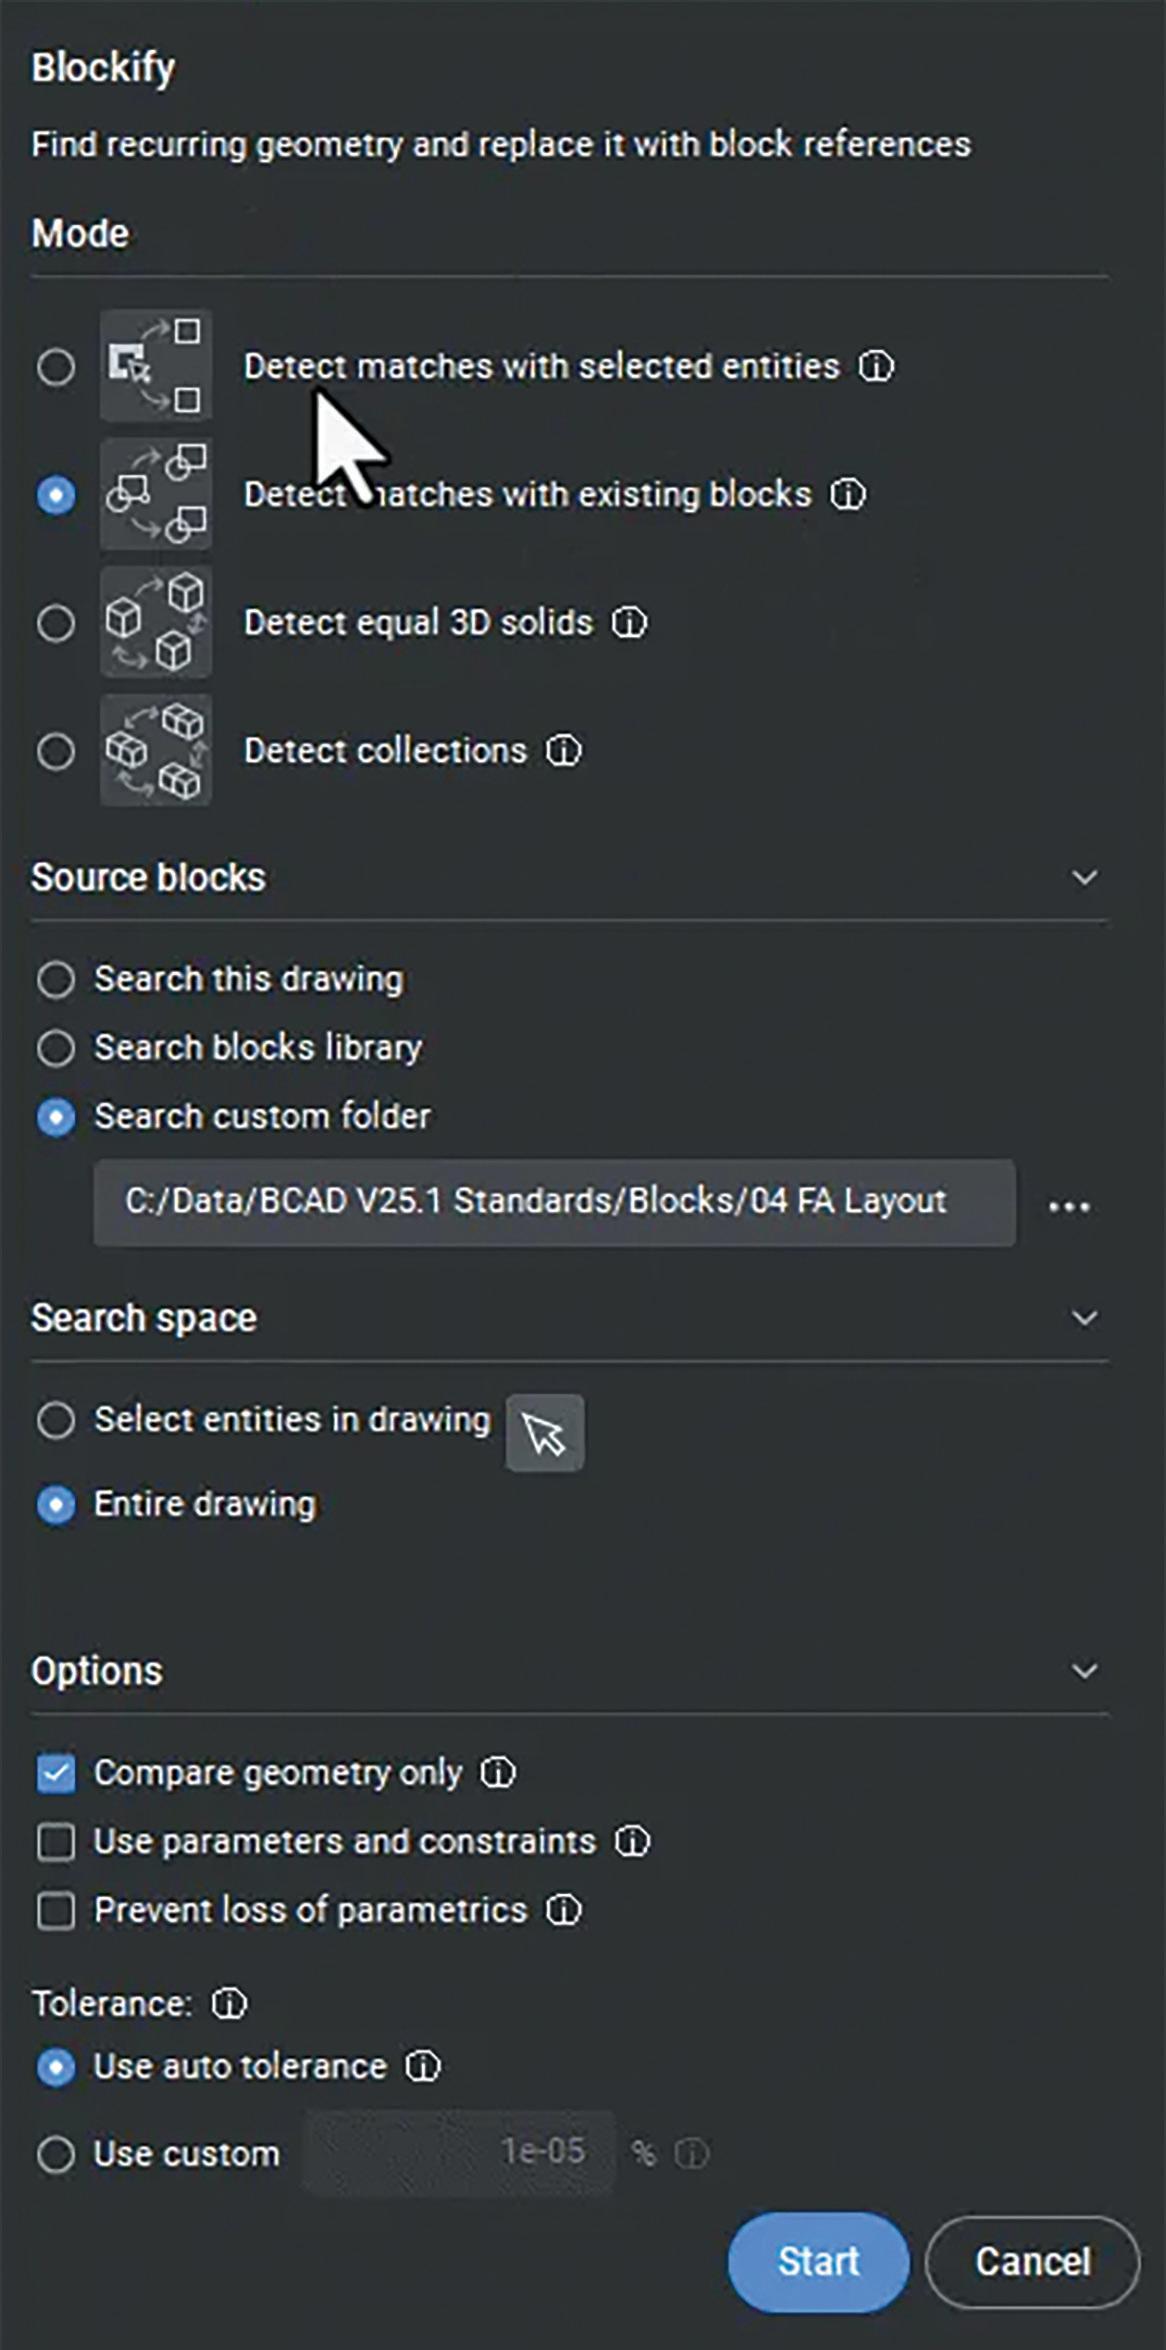Open info icon beside 'Detect collections'
The width and height of the screenshot is (1166, 2350).
563,750
